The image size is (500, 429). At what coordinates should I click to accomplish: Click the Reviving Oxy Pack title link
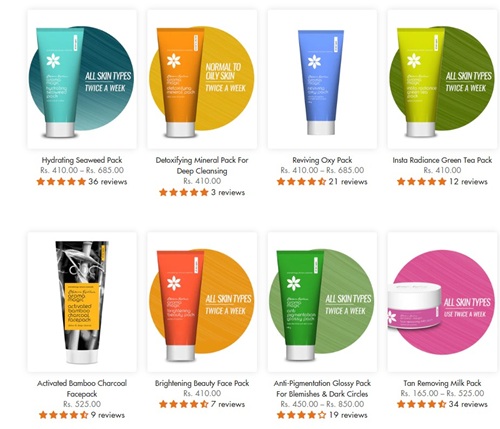(x=322, y=160)
